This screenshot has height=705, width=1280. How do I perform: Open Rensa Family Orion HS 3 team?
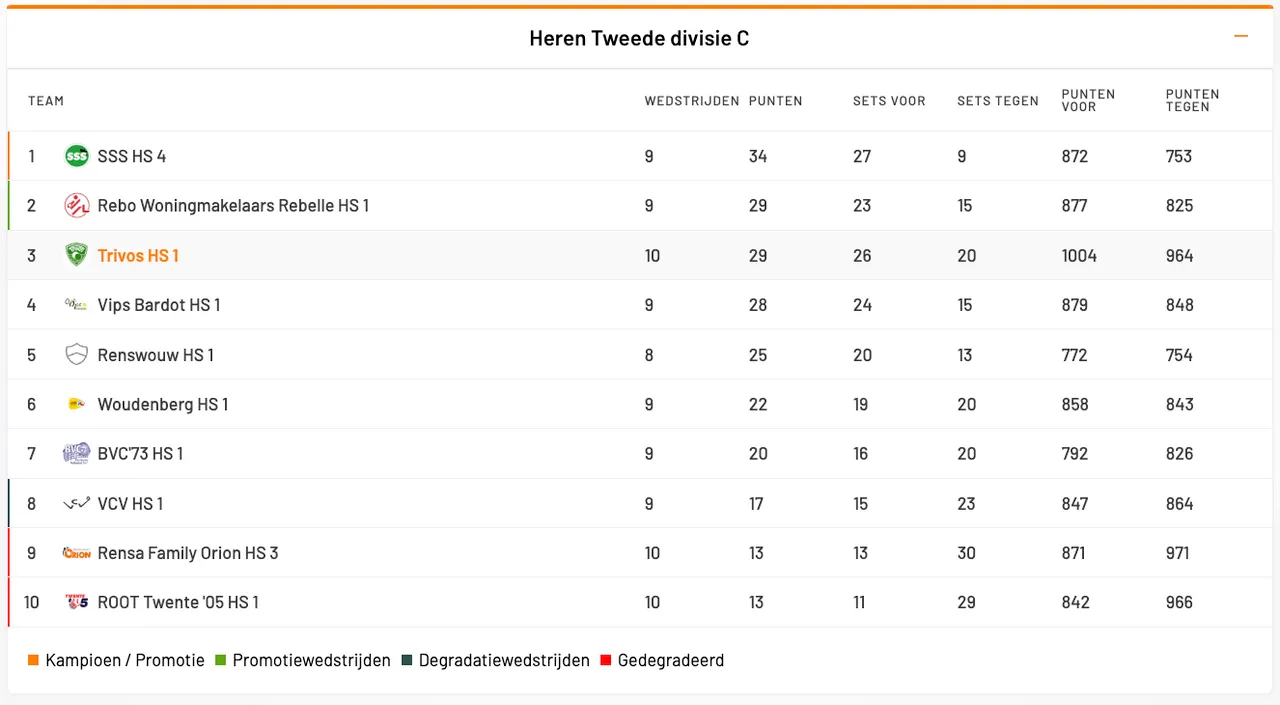188,554
